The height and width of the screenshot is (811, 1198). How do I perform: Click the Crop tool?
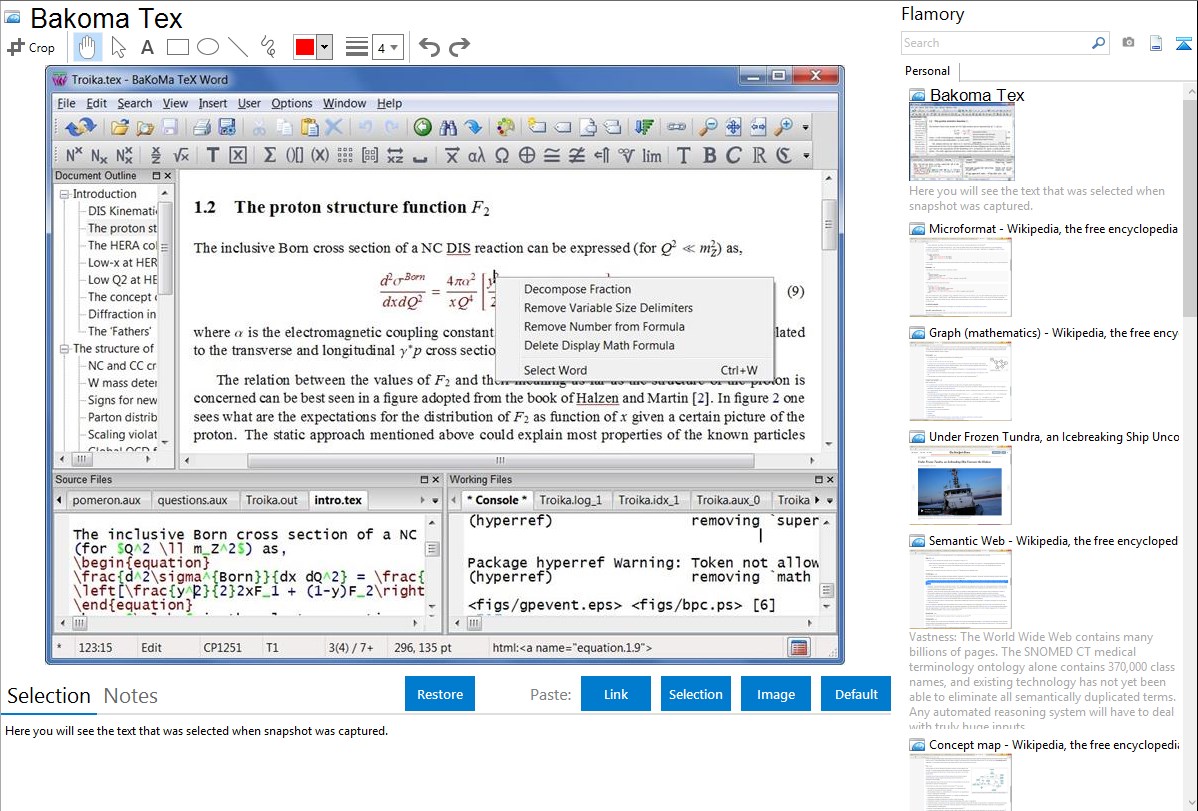tap(31, 47)
